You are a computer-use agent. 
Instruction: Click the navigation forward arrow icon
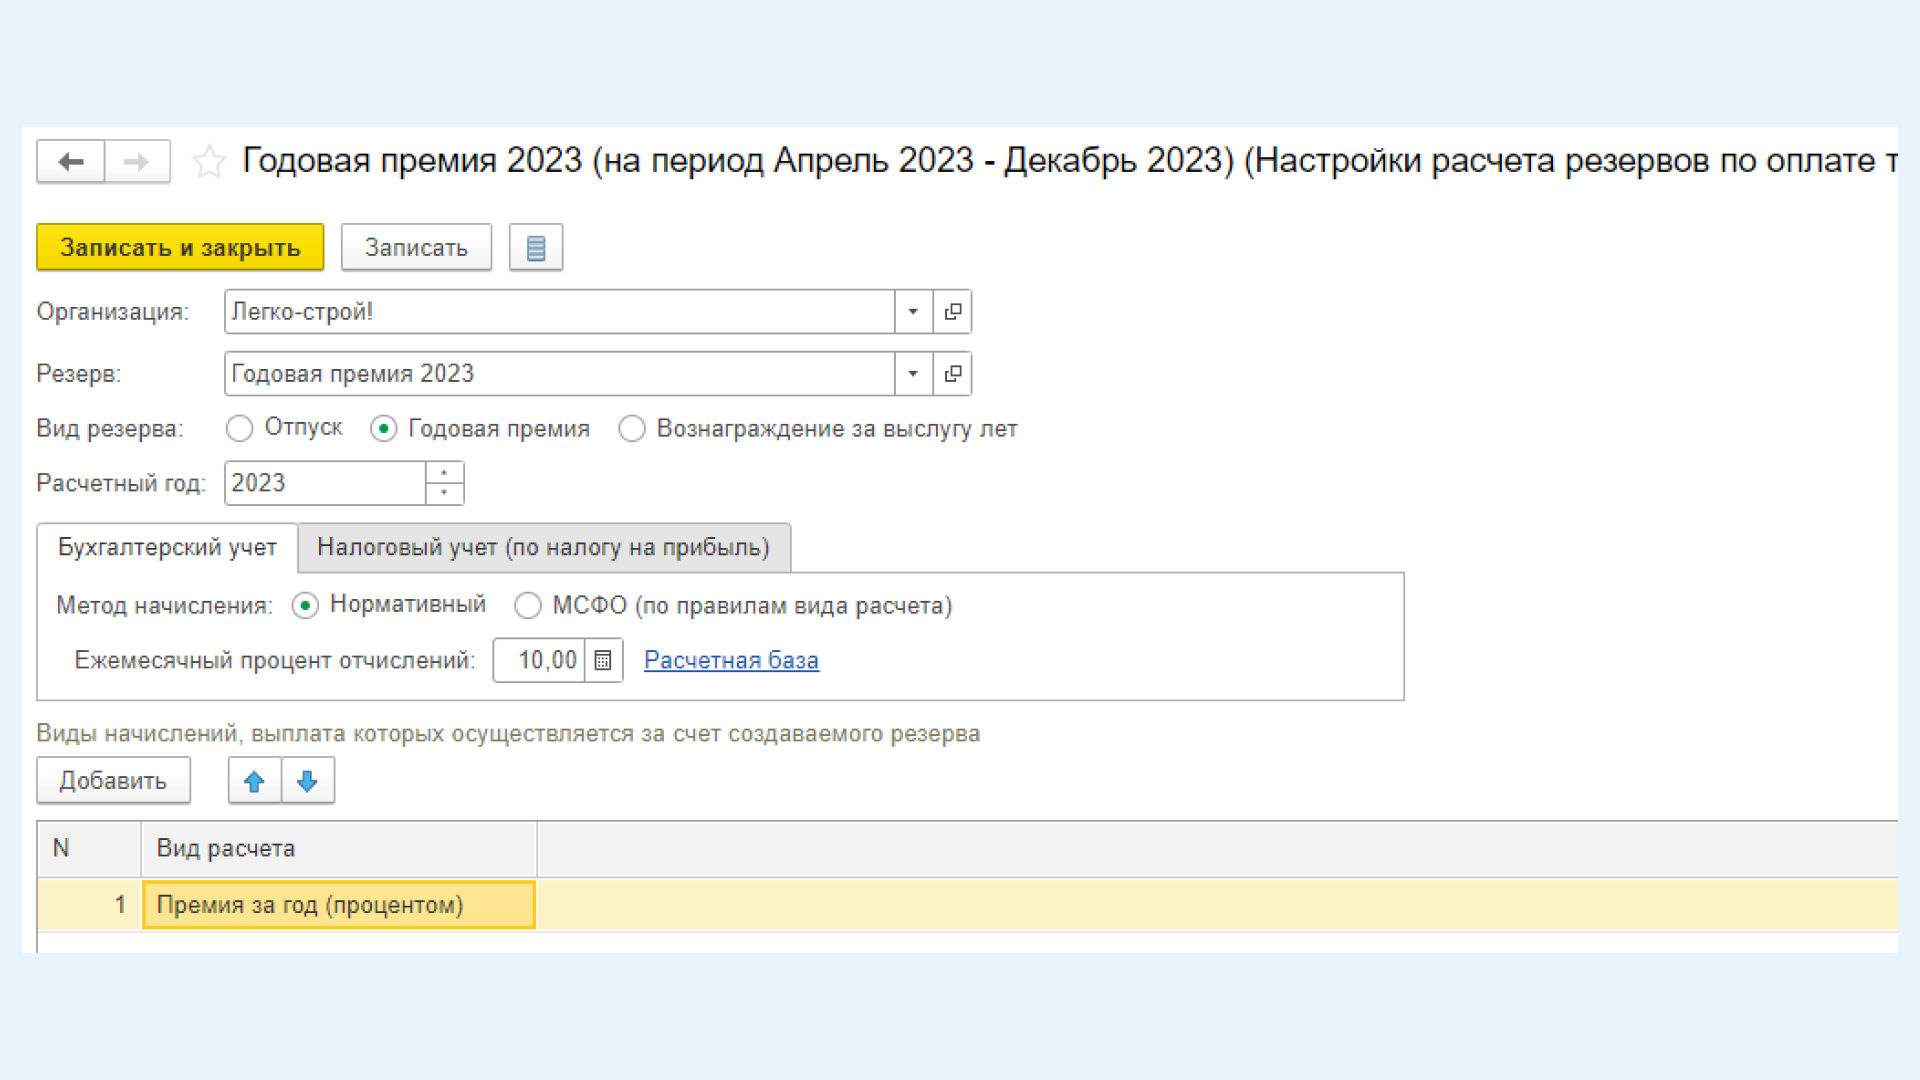(x=133, y=160)
